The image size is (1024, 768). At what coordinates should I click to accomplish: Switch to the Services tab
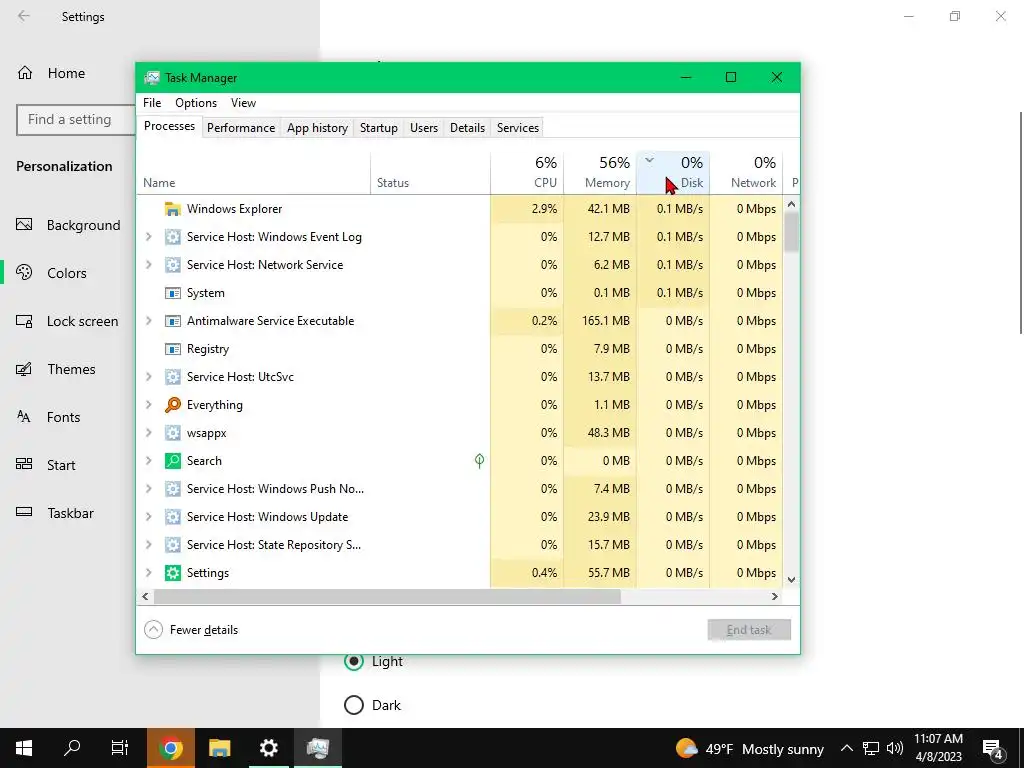click(x=518, y=128)
